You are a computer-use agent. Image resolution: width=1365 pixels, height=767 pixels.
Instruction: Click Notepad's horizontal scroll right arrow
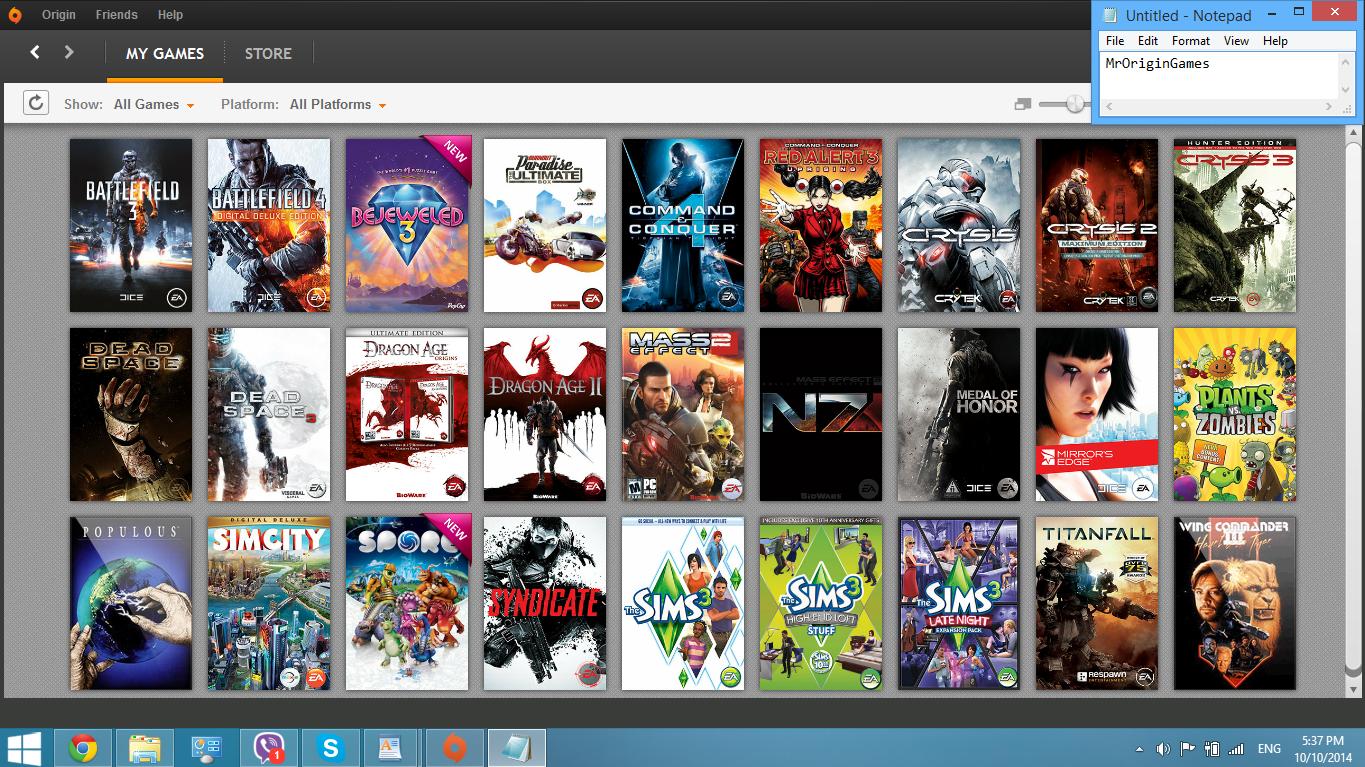1331,106
